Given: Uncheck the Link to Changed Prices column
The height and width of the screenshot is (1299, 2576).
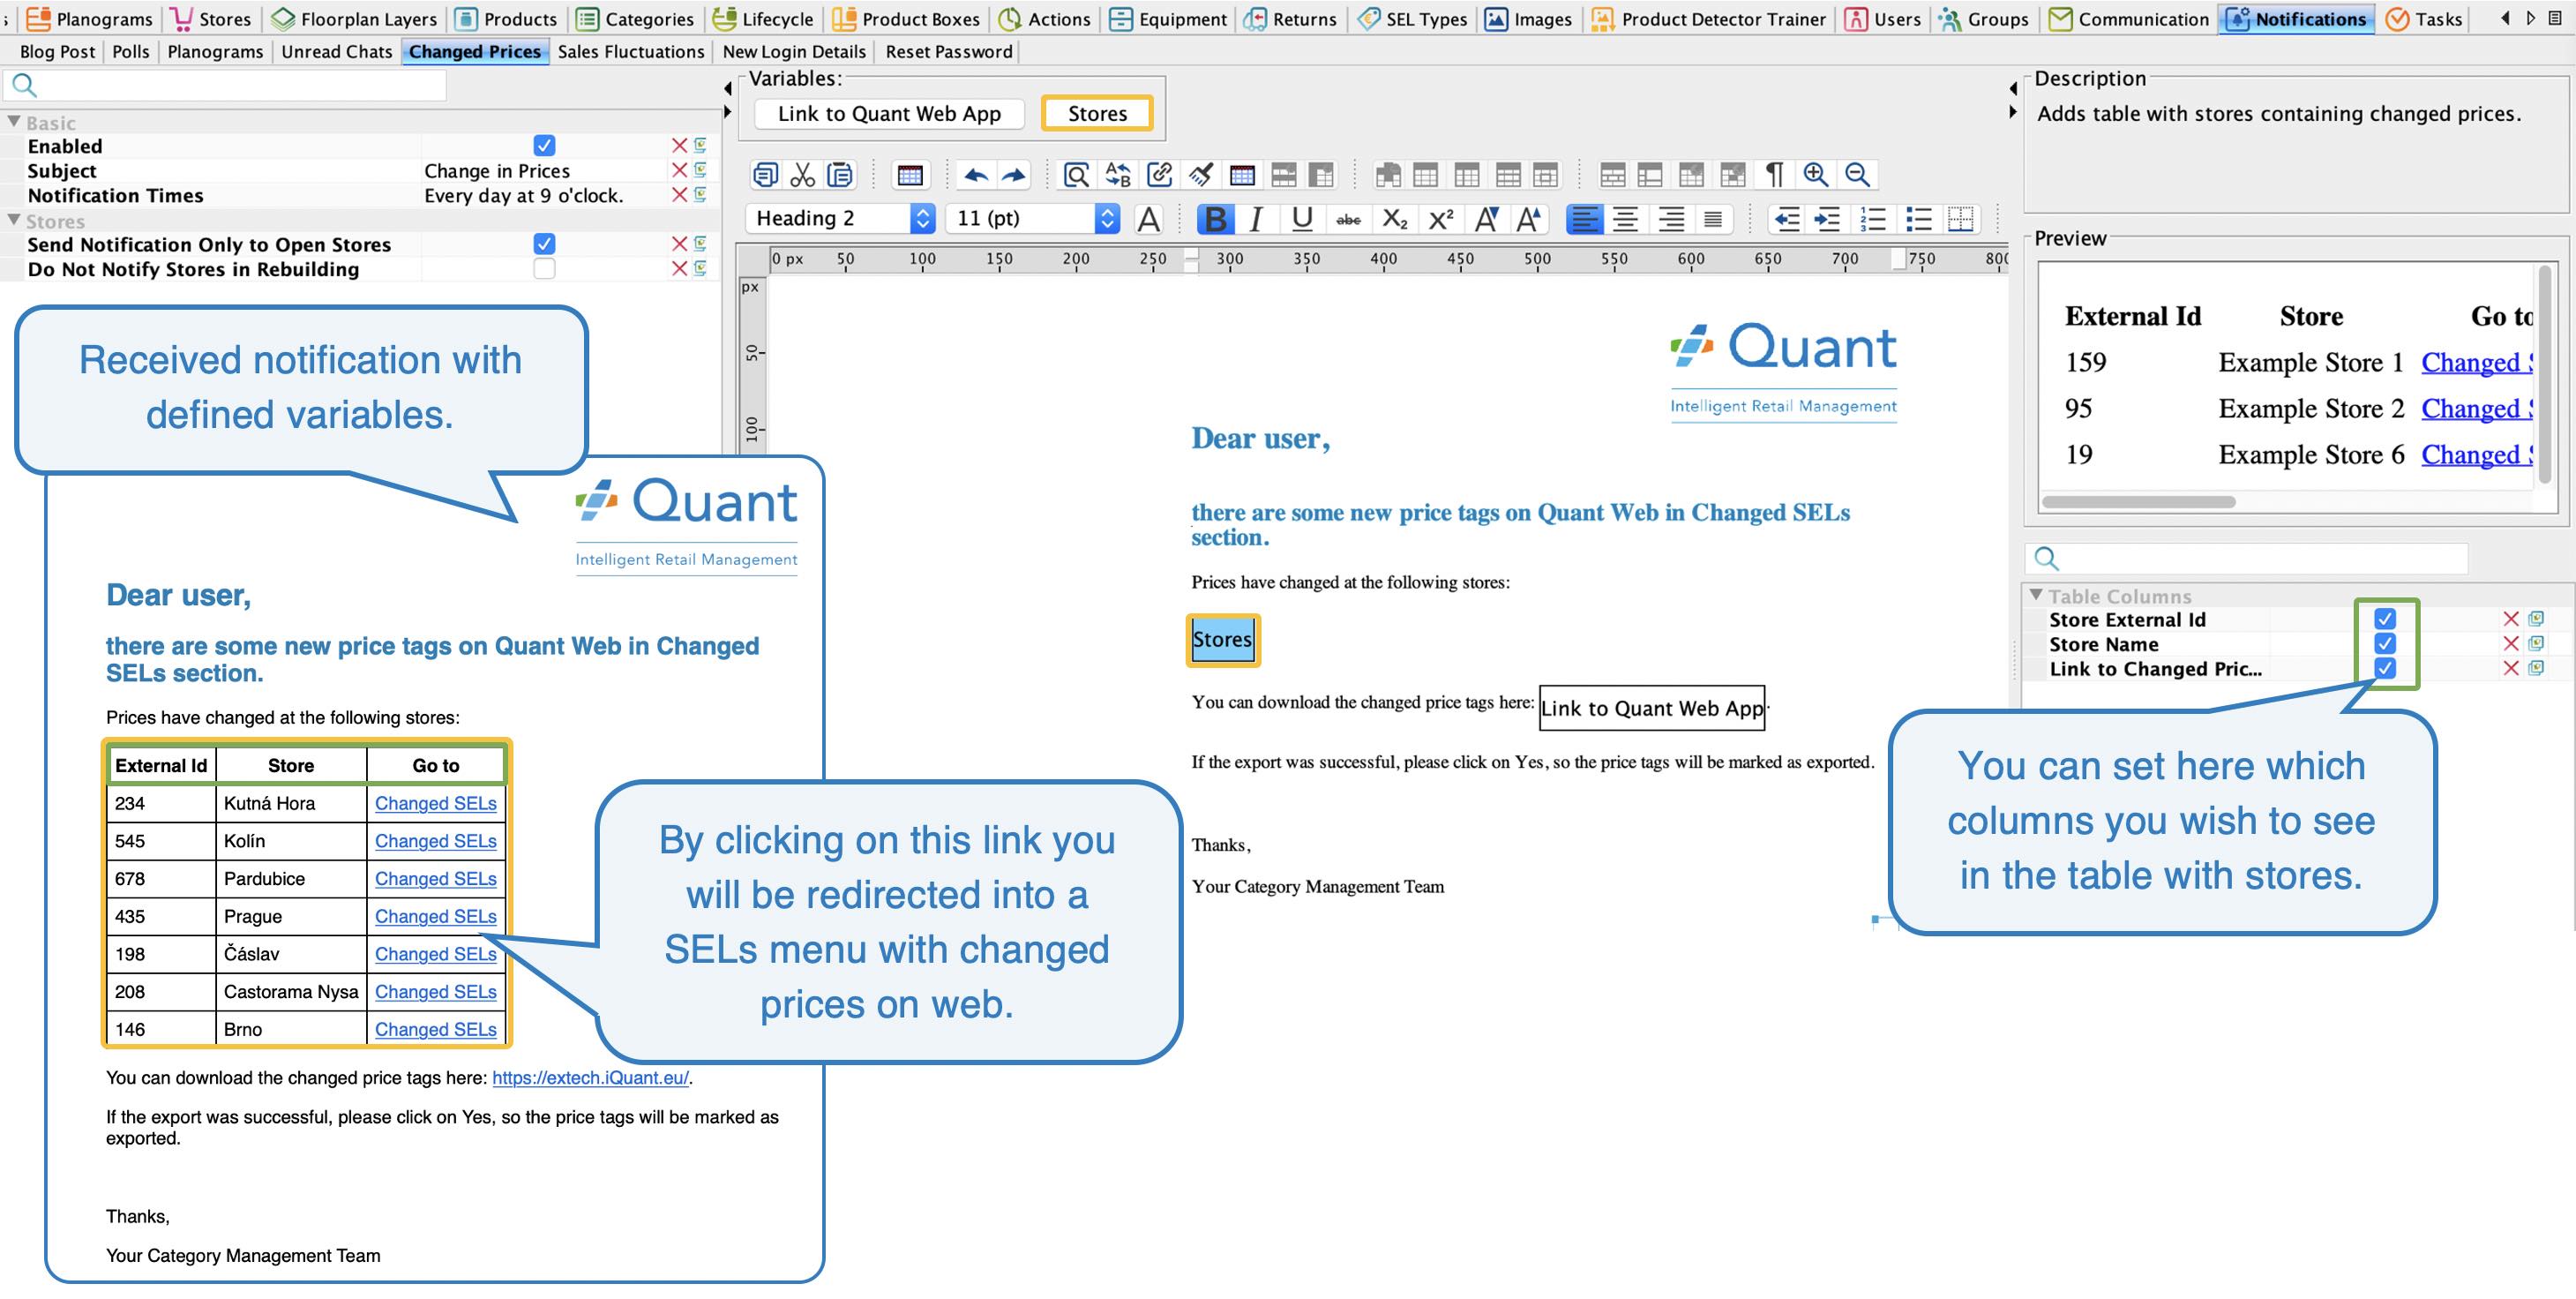Looking at the screenshot, I should pos(2385,668).
